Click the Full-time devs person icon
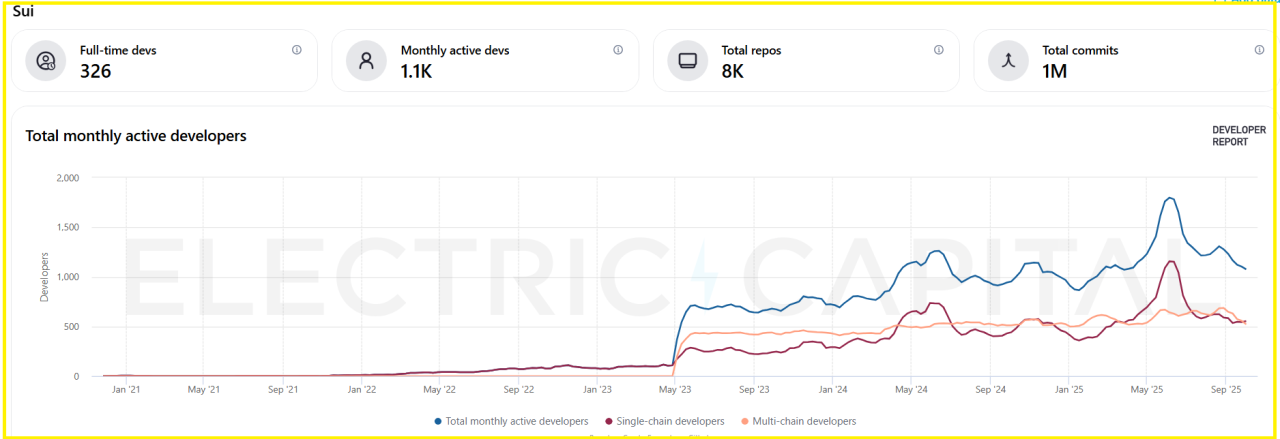Image resolution: width=1280 pixels, height=439 pixels. pyautogui.click(x=46, y=60)
